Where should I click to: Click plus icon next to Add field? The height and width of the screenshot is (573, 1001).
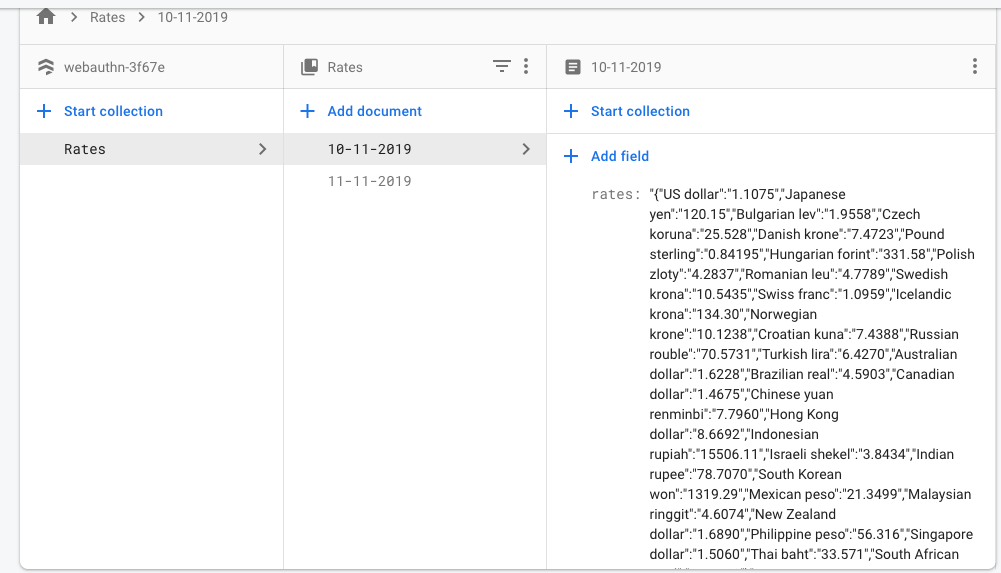click(x=571, y=156)
